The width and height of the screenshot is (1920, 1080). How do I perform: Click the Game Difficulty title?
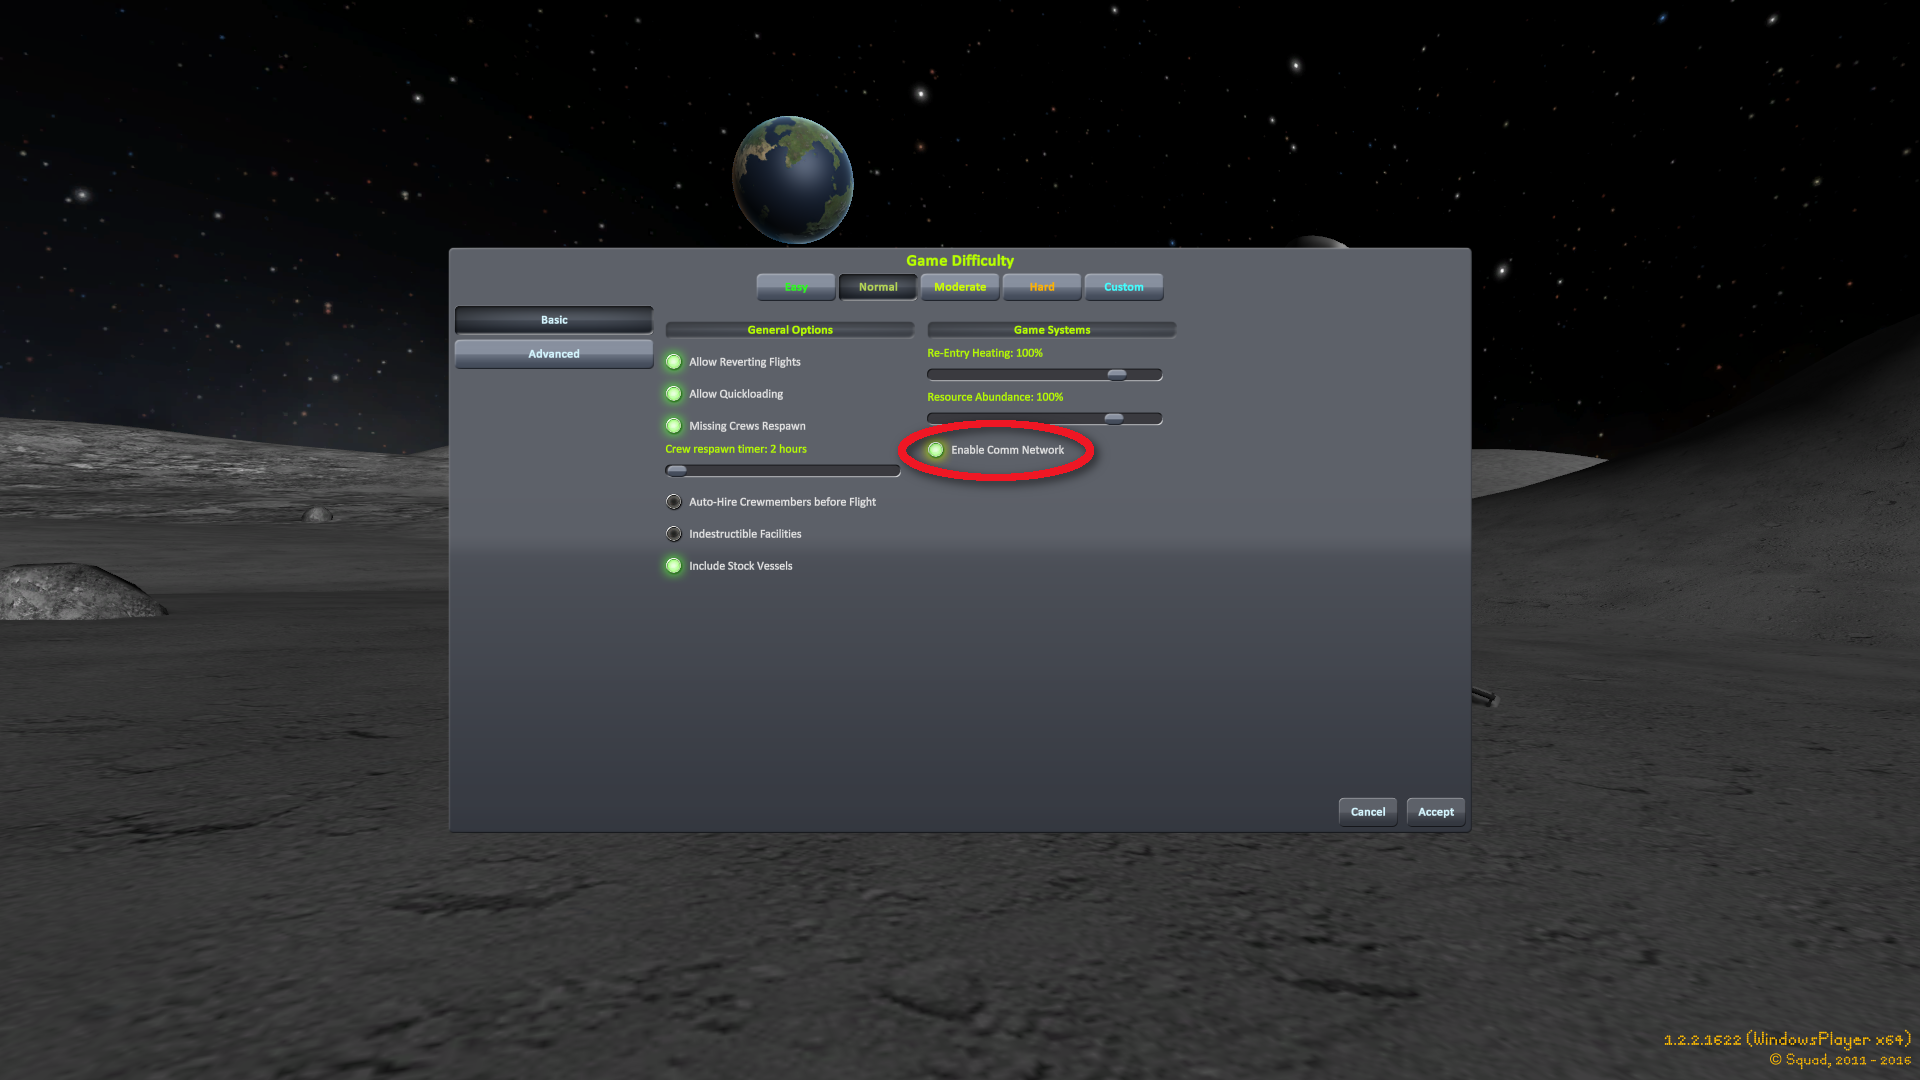960,261
